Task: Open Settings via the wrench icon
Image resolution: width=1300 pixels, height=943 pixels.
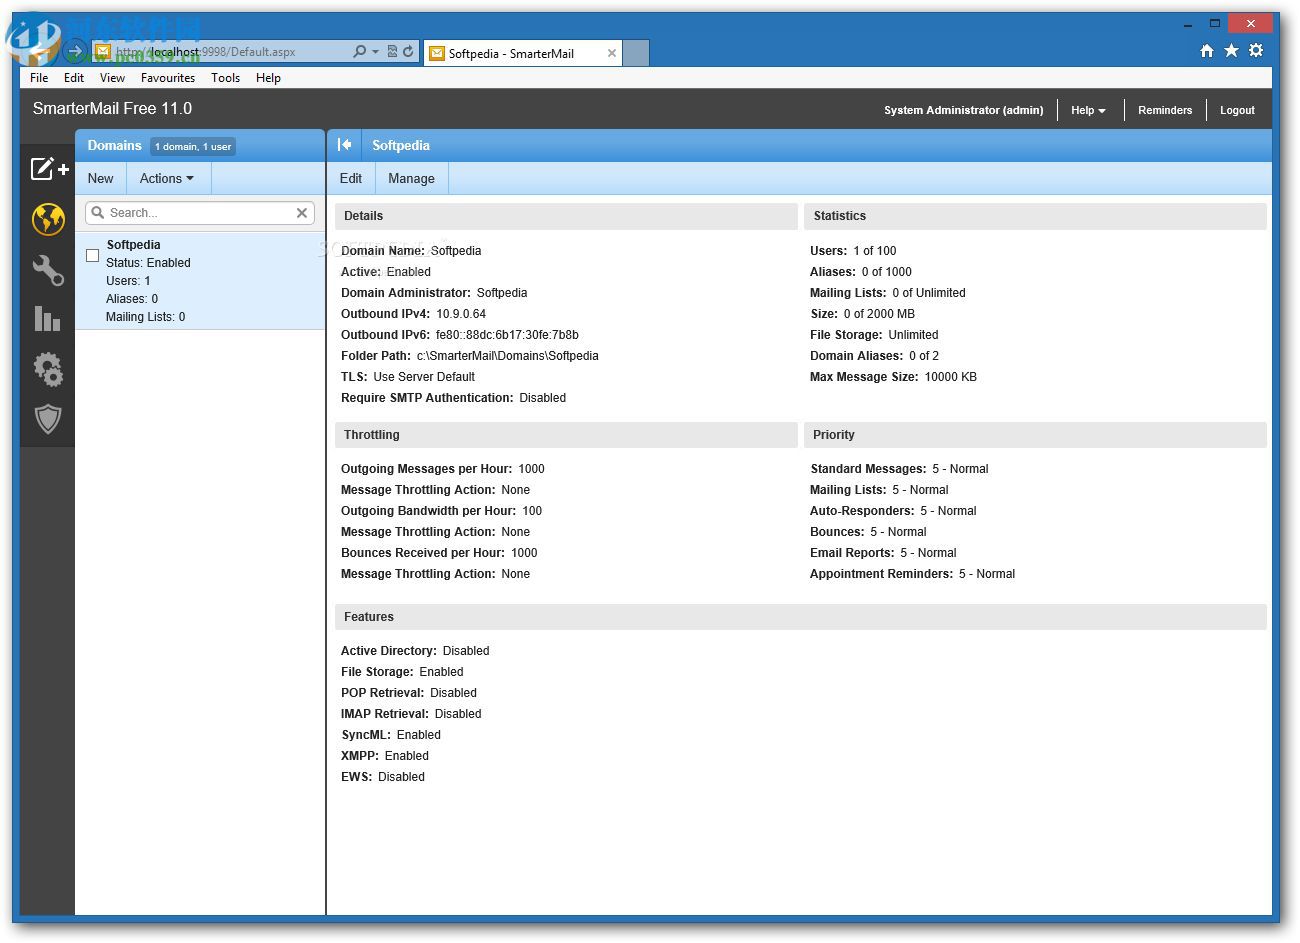Action: [47, 269]
